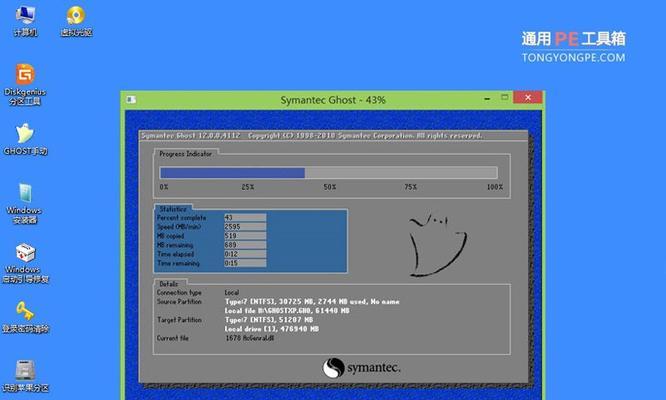Click the Time remaining value 0:15

coord(245,263)
